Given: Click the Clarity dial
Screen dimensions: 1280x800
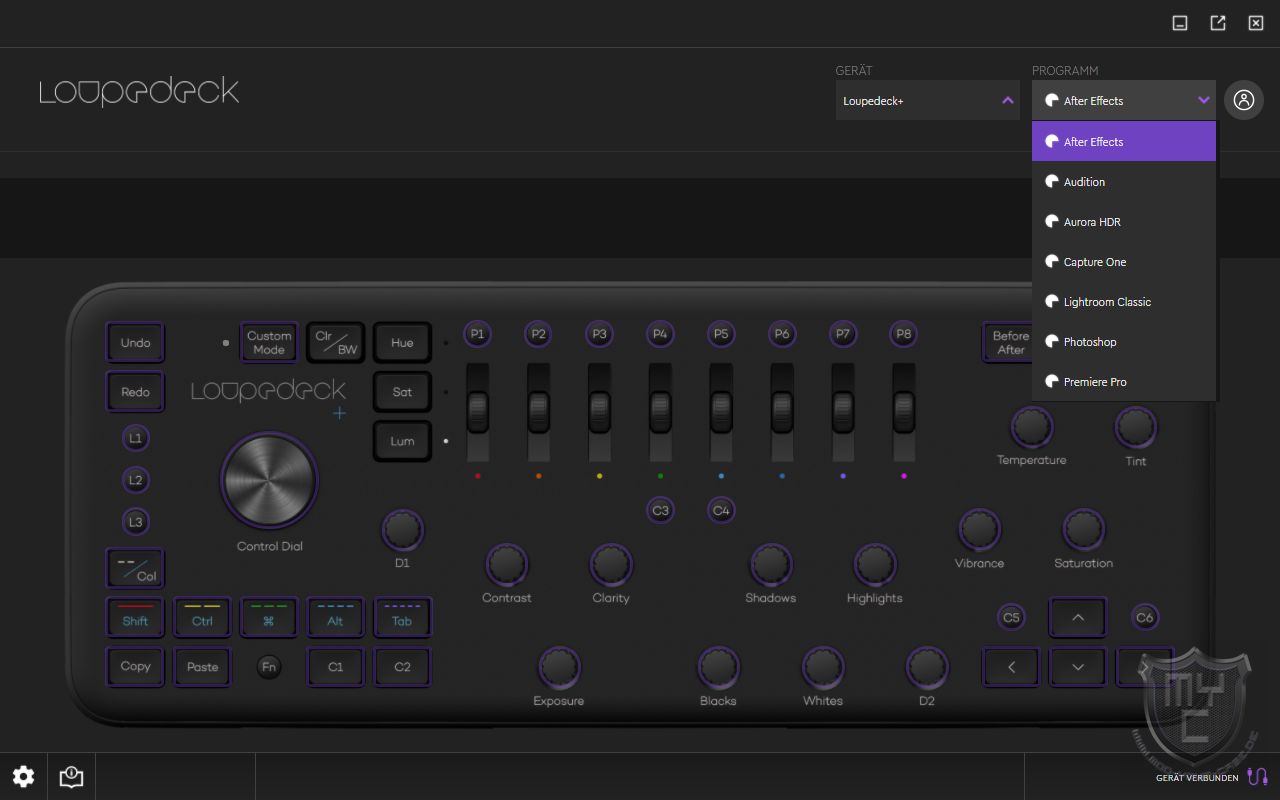Looking at the screenshot, I should pyautogui.click(x=611, y=565).
